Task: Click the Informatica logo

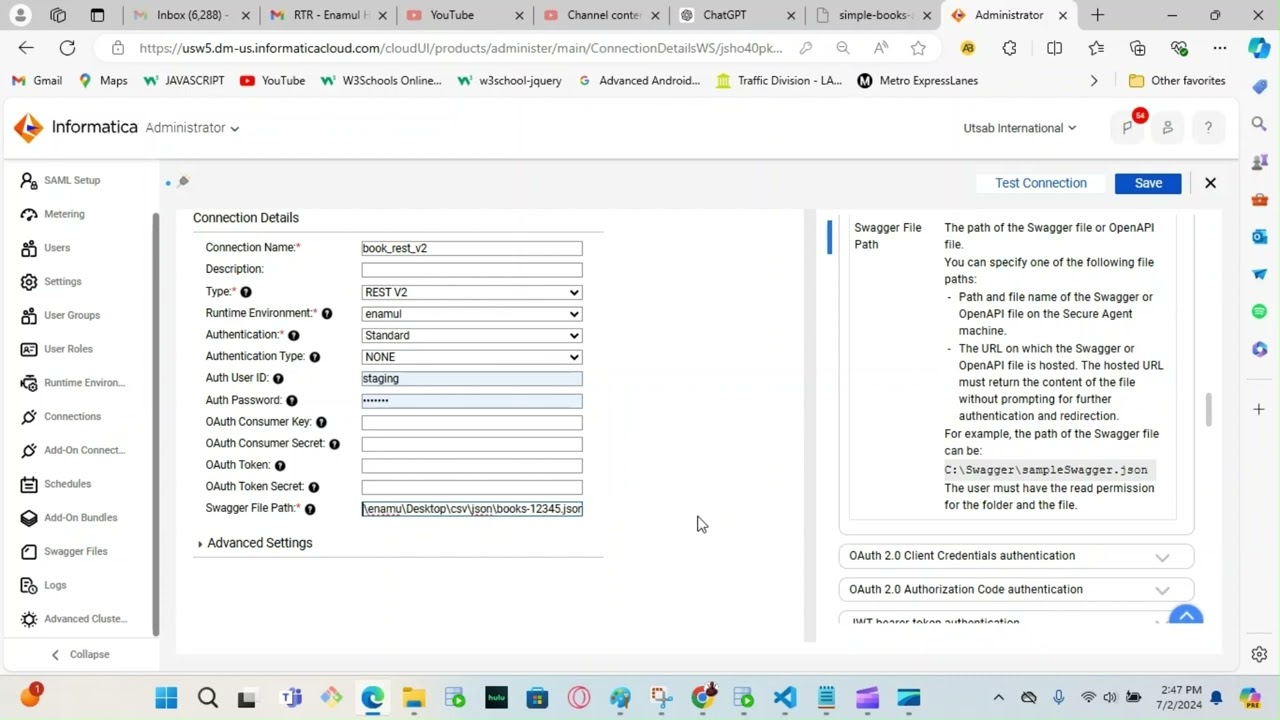Action: coord(76,127)
